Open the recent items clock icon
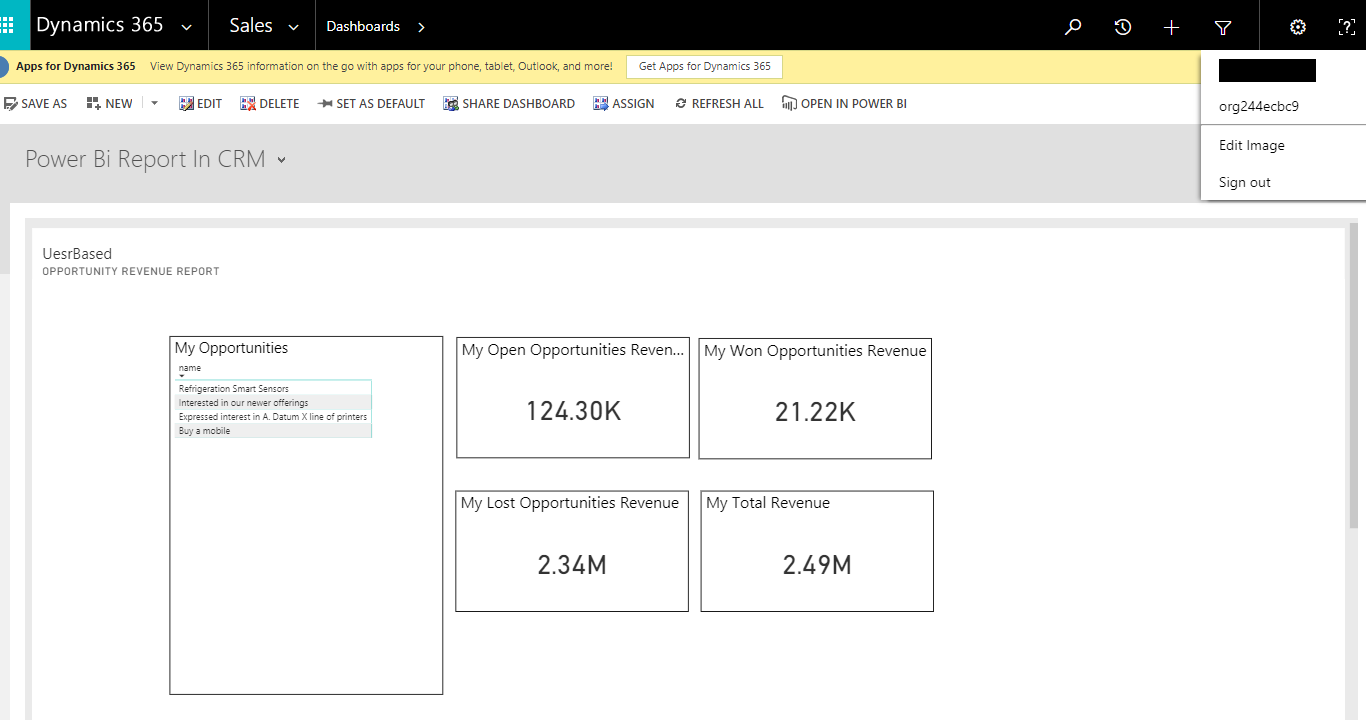Screen dimensions: 1366x720 coord(1123,27)
